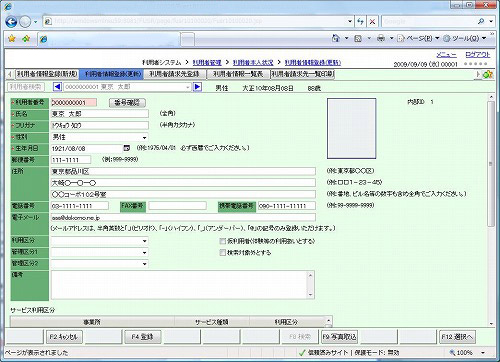Click the refresh icon in the address bar
This screenshot has height=362, width=500.
point(360,21)
